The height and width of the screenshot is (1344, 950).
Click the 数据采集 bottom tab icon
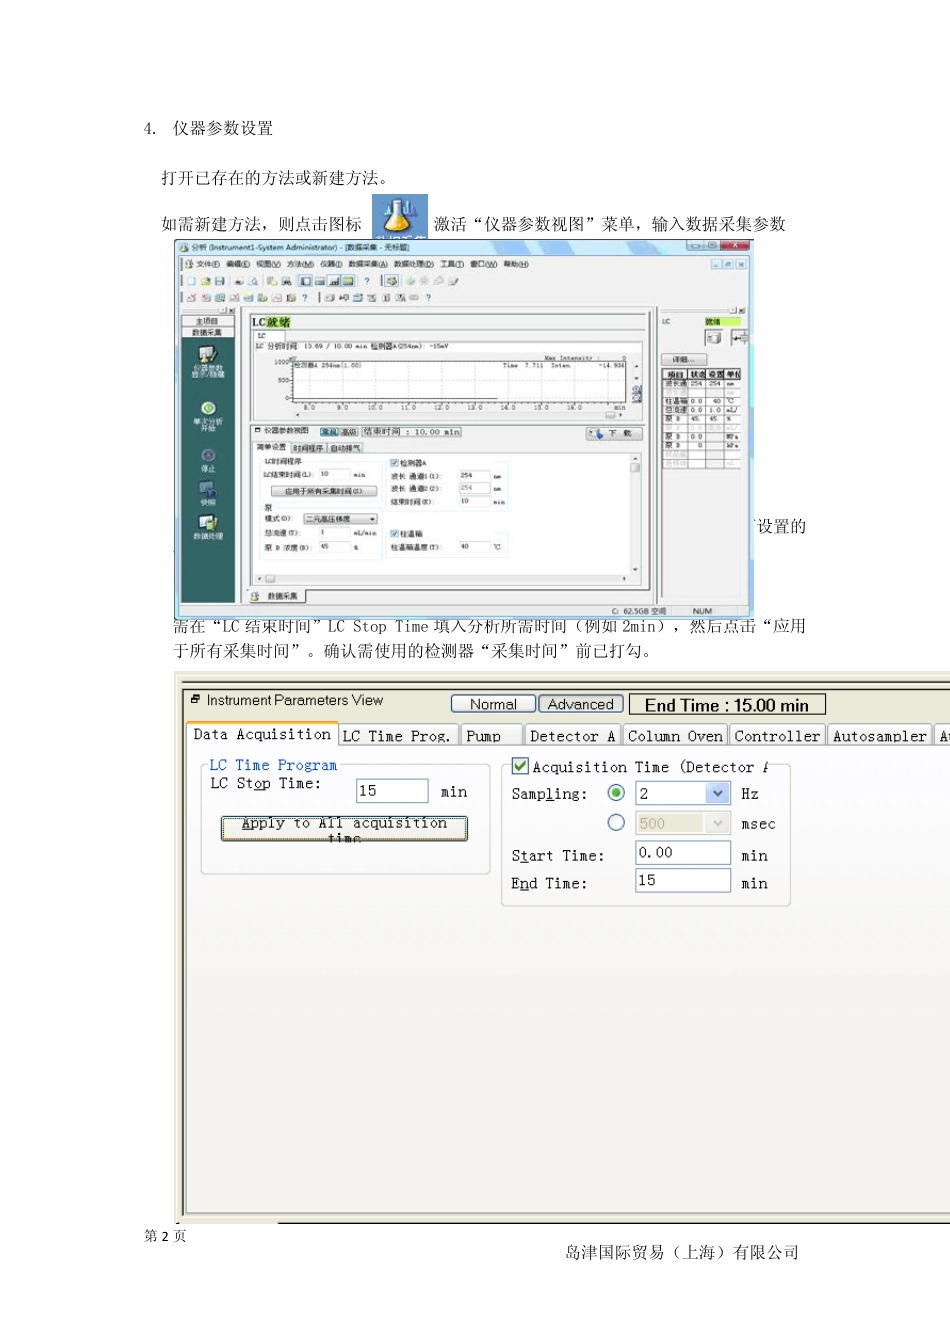(255, 596)
